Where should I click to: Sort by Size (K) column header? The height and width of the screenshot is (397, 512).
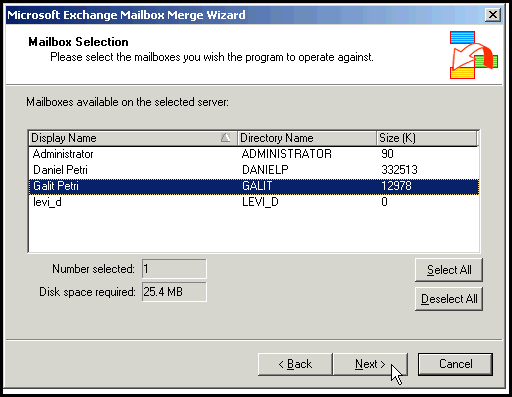(427, 138)
